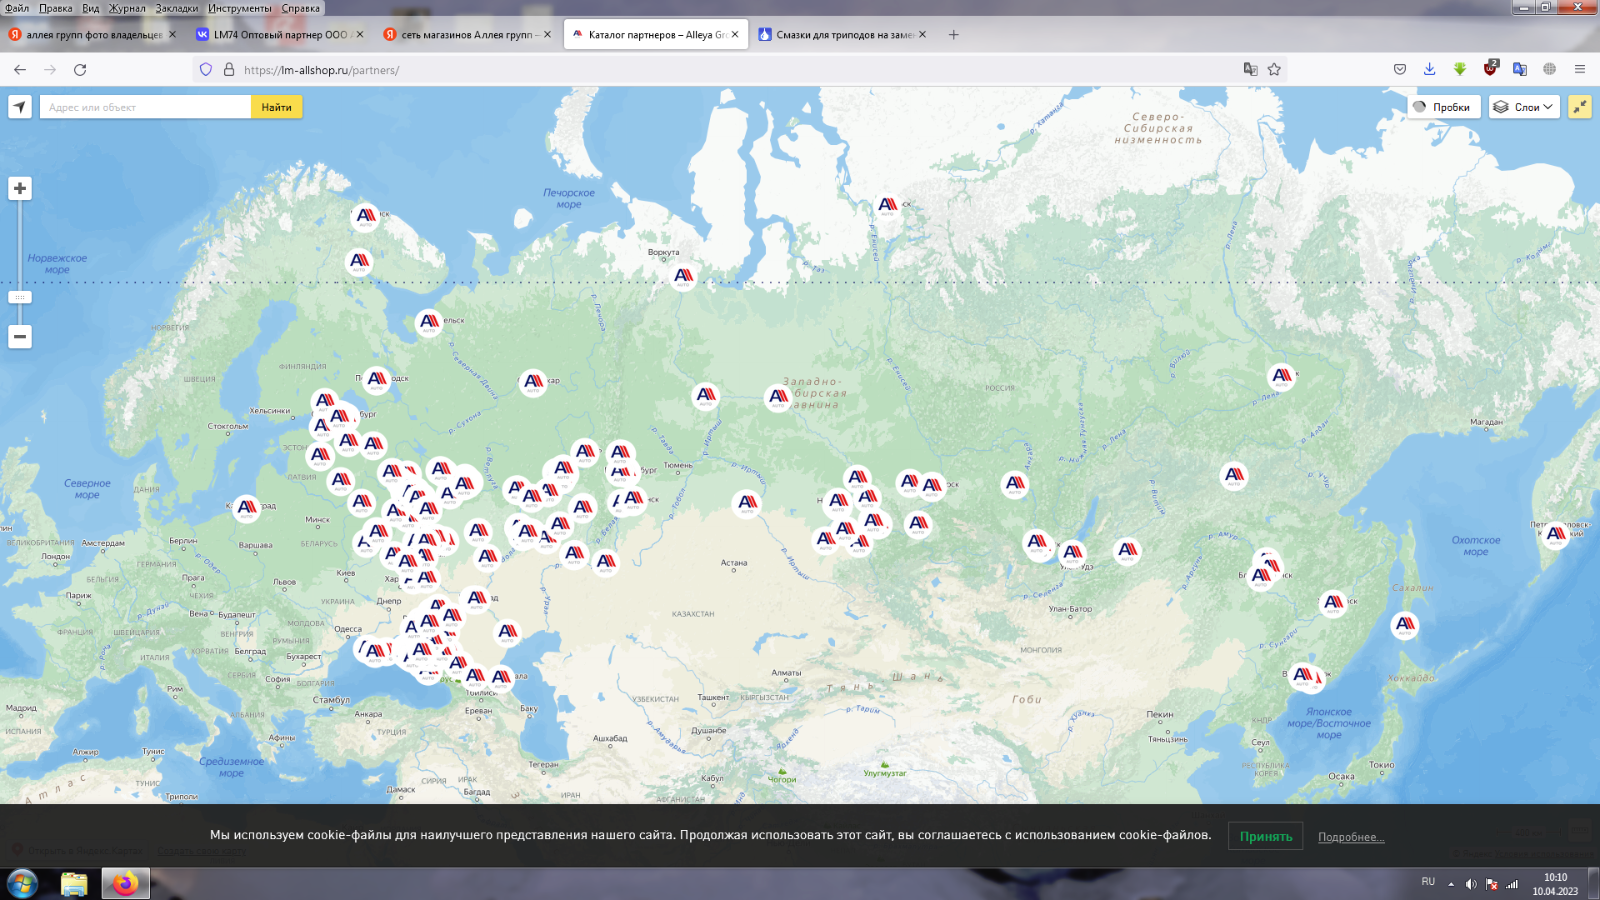
Task: Open the uBlock Origin extension icon
Action: tap(1490, 69)
